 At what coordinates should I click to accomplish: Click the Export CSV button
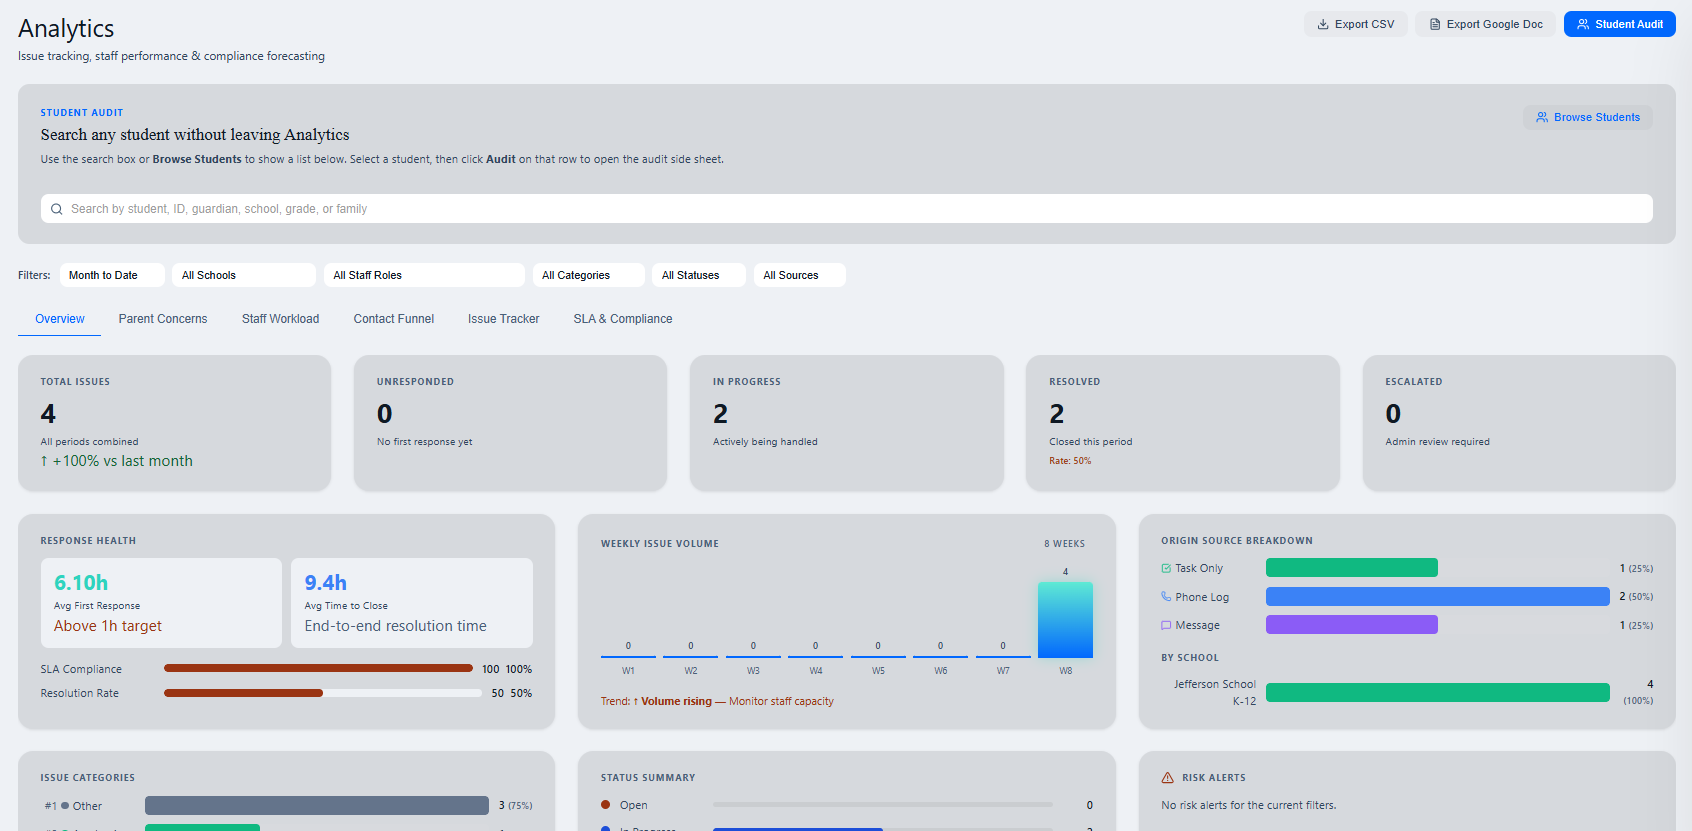(1356, 24)
